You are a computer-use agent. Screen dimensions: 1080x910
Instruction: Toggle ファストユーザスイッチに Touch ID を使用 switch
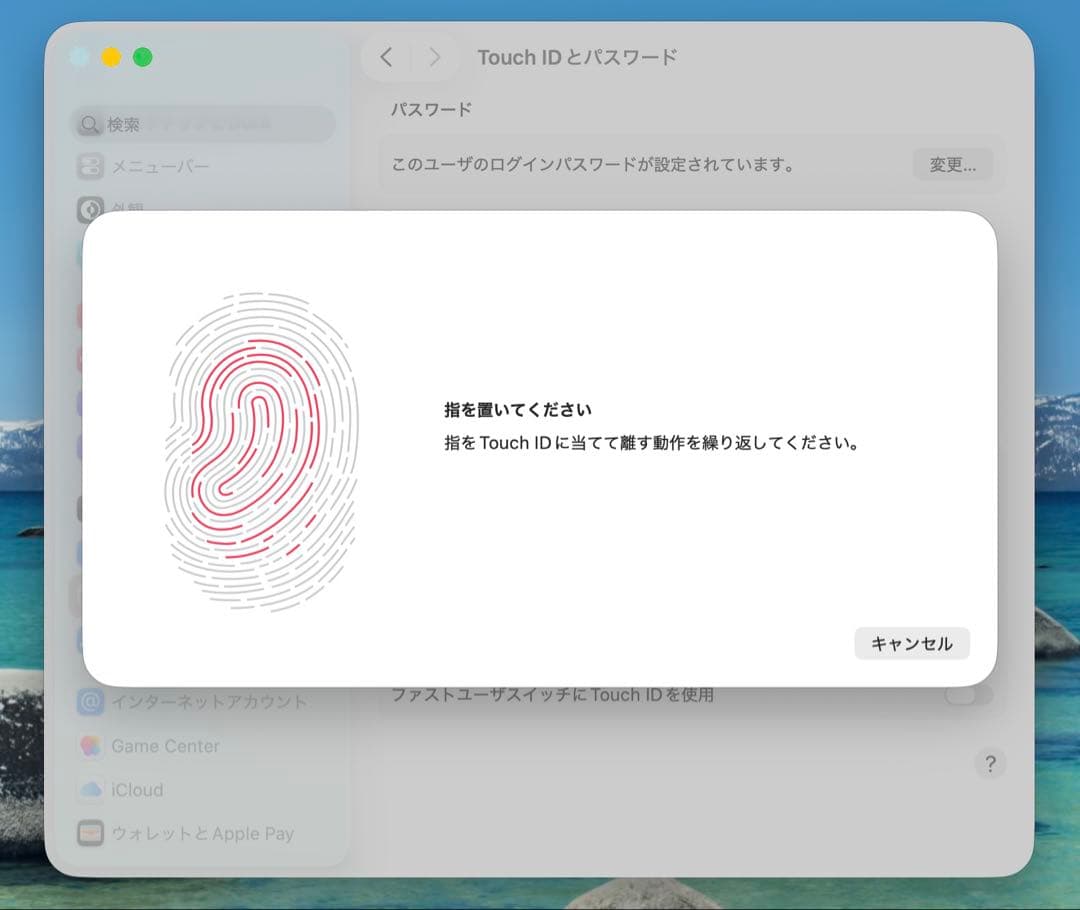[x=968, y=695]
